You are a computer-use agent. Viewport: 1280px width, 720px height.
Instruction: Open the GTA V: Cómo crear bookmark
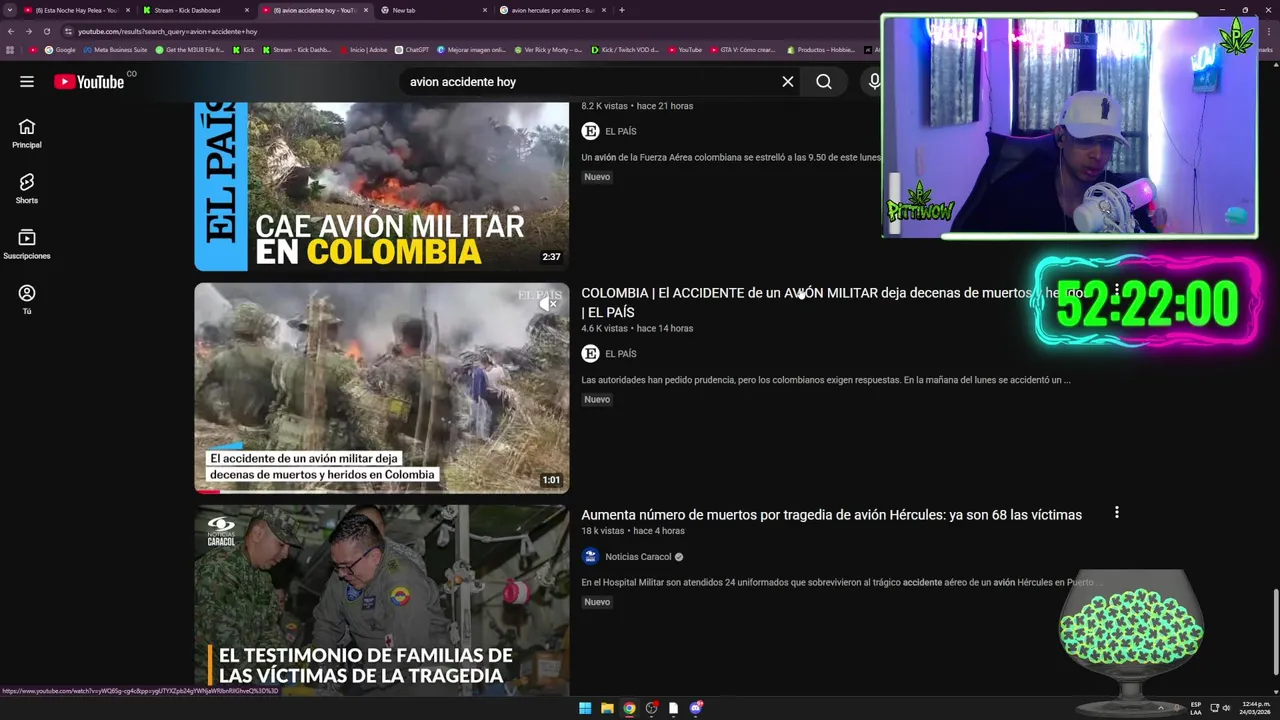pyautogui.click(x=742, y=49)
